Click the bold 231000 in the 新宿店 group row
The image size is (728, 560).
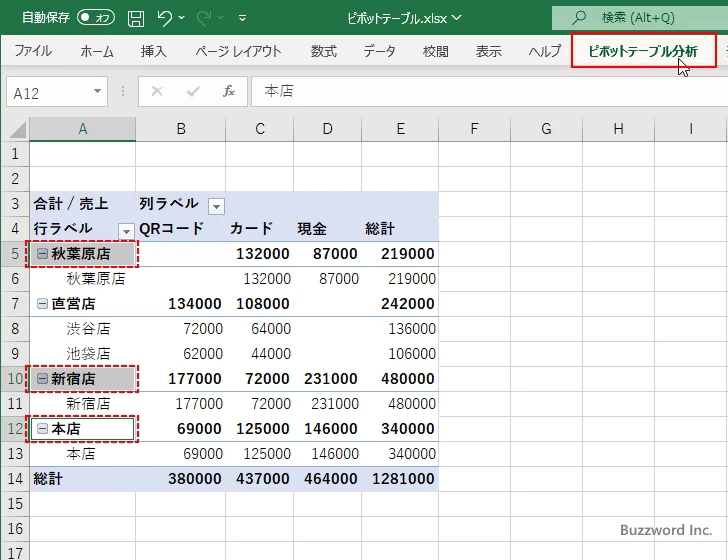(331, 379)
